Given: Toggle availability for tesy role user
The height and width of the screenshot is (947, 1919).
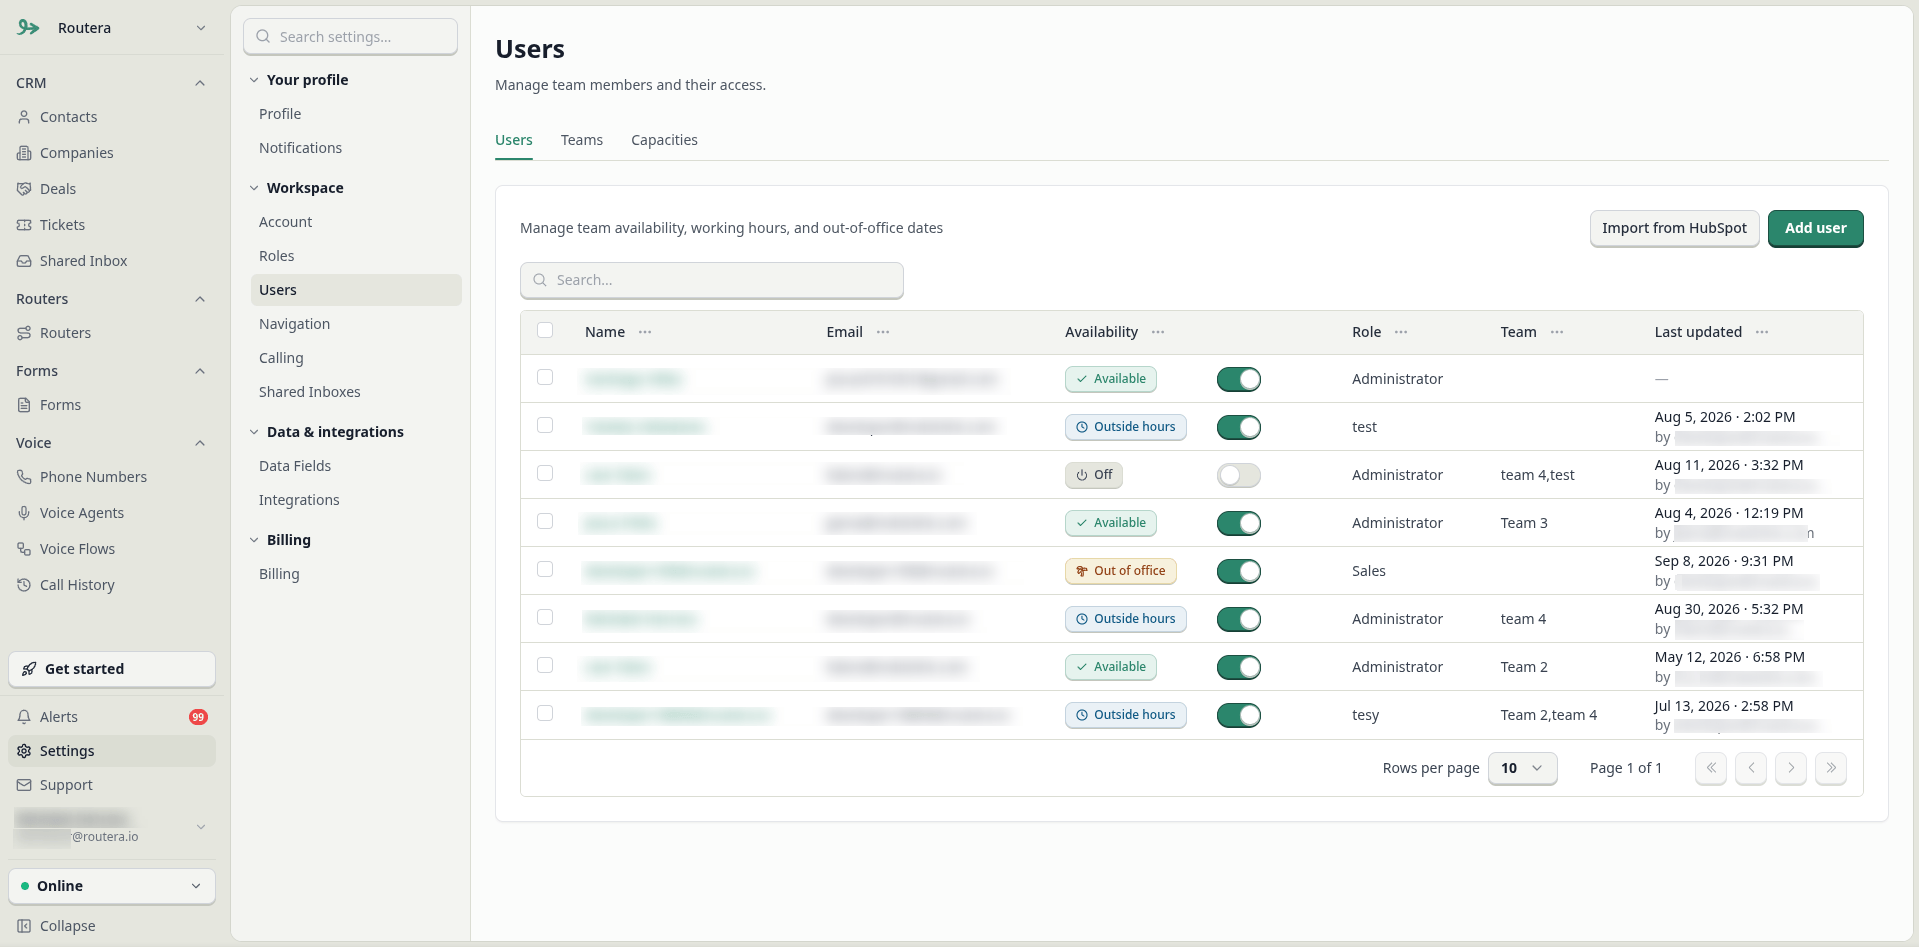Looking at the screenshot, I should point(1239,715).
